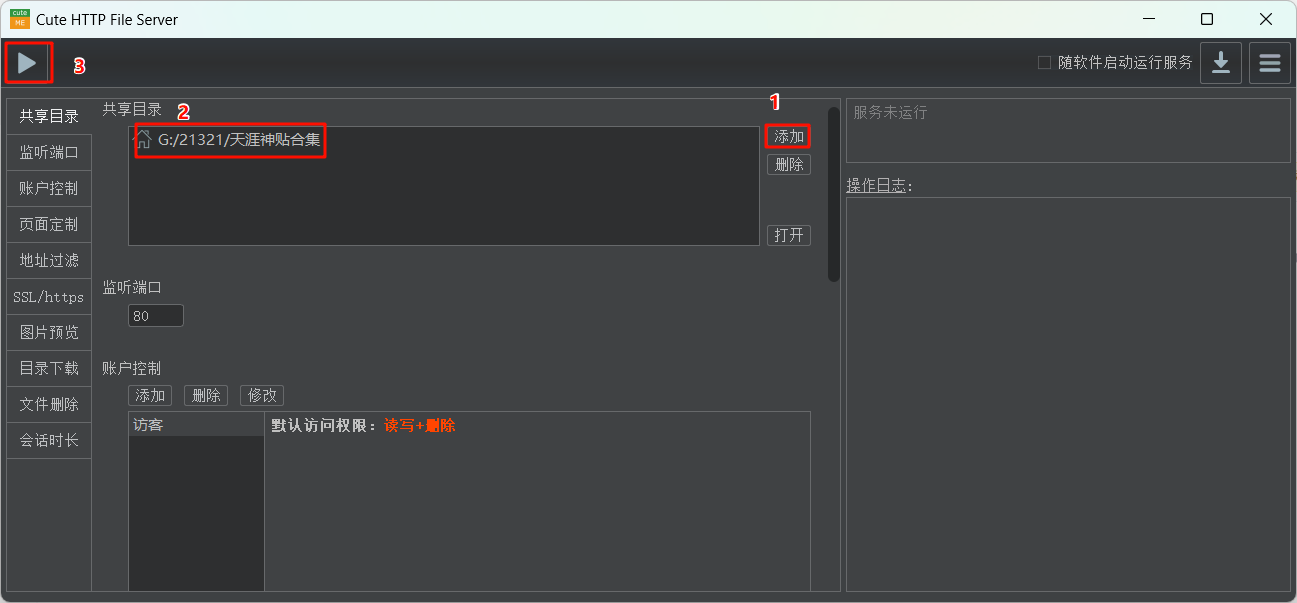Viewport: 1297px width, 603px height.
Task: Maximize the Cute HTTP File Server window
Action: (x=1207, y=19)
